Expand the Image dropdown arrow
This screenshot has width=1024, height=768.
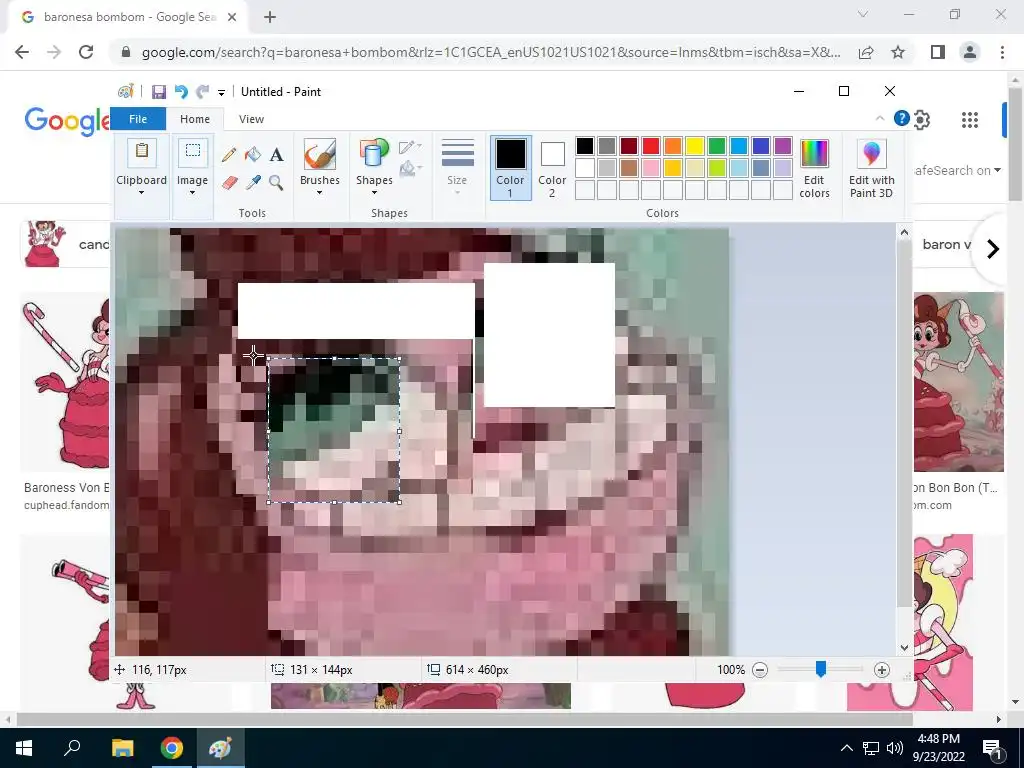pos(192,193)
